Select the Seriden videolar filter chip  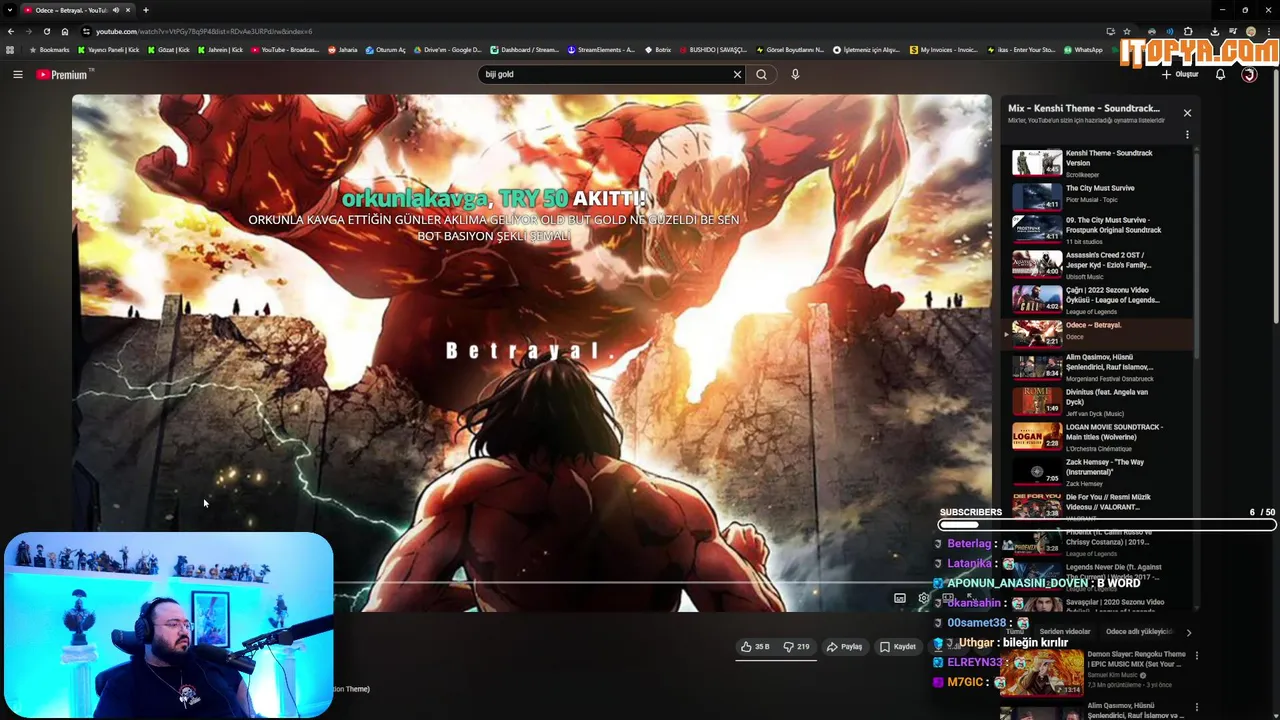coord(1065,632)
